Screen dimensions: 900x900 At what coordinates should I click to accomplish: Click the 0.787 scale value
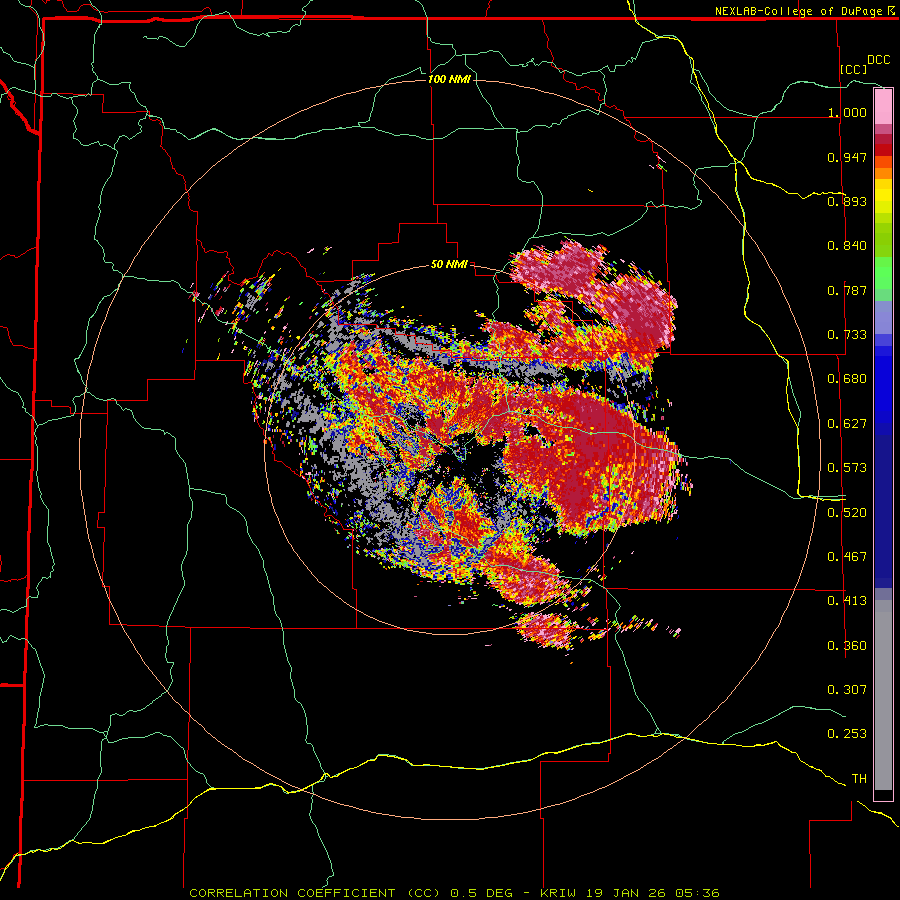[847, 290]
